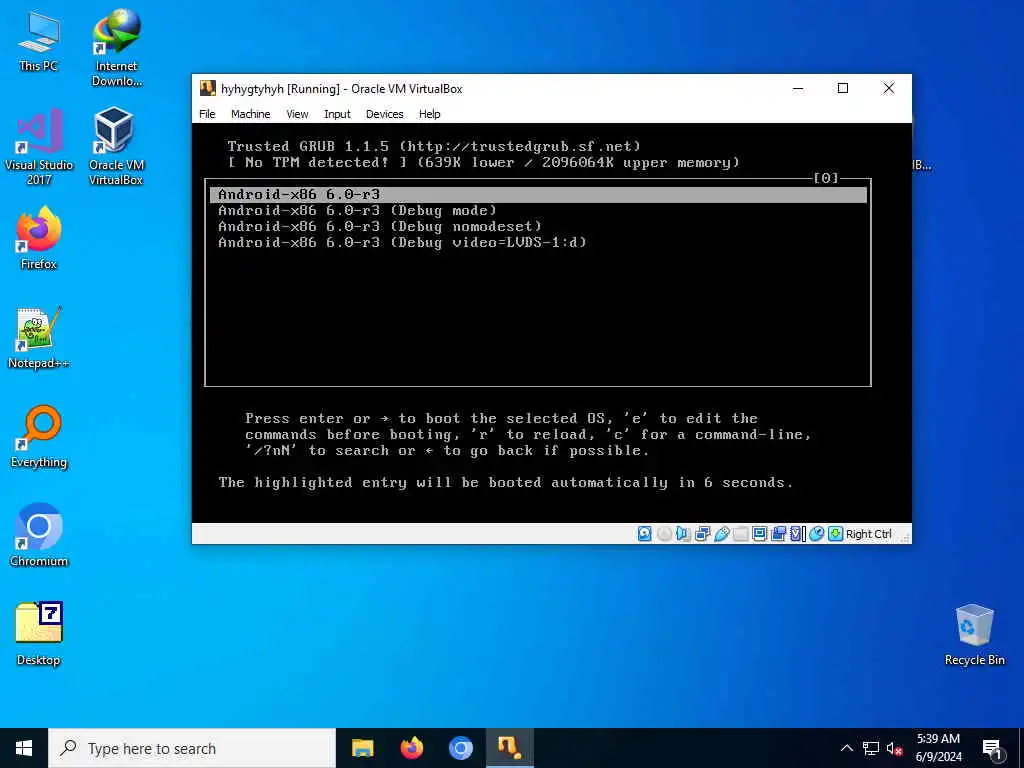
Task: Click the recording indicator in VirtualBox status bar
Action: click(778, 534)
